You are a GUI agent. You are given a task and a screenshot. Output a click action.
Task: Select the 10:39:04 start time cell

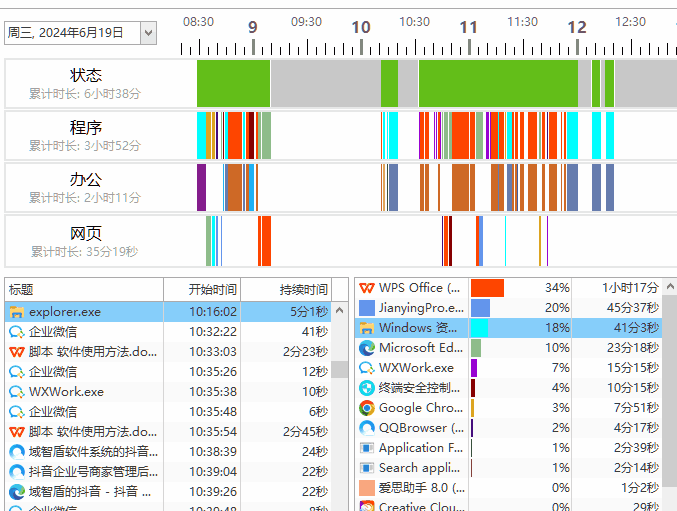[202, 472]
